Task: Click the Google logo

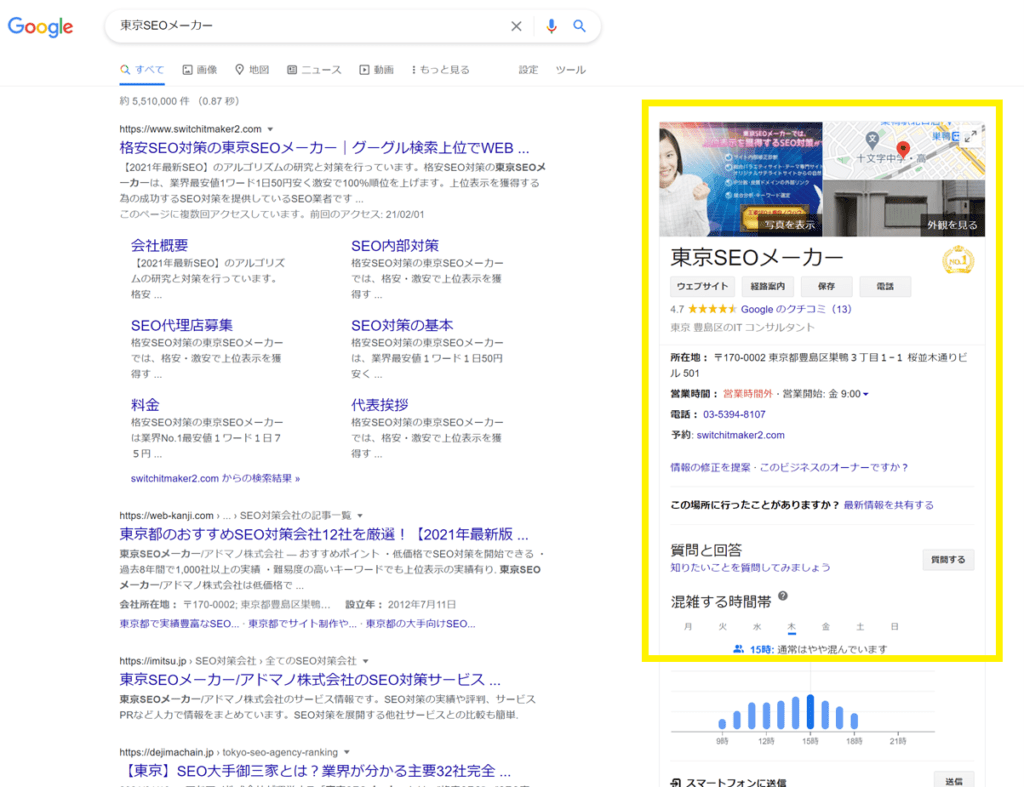Action: [x=40, y=27]
